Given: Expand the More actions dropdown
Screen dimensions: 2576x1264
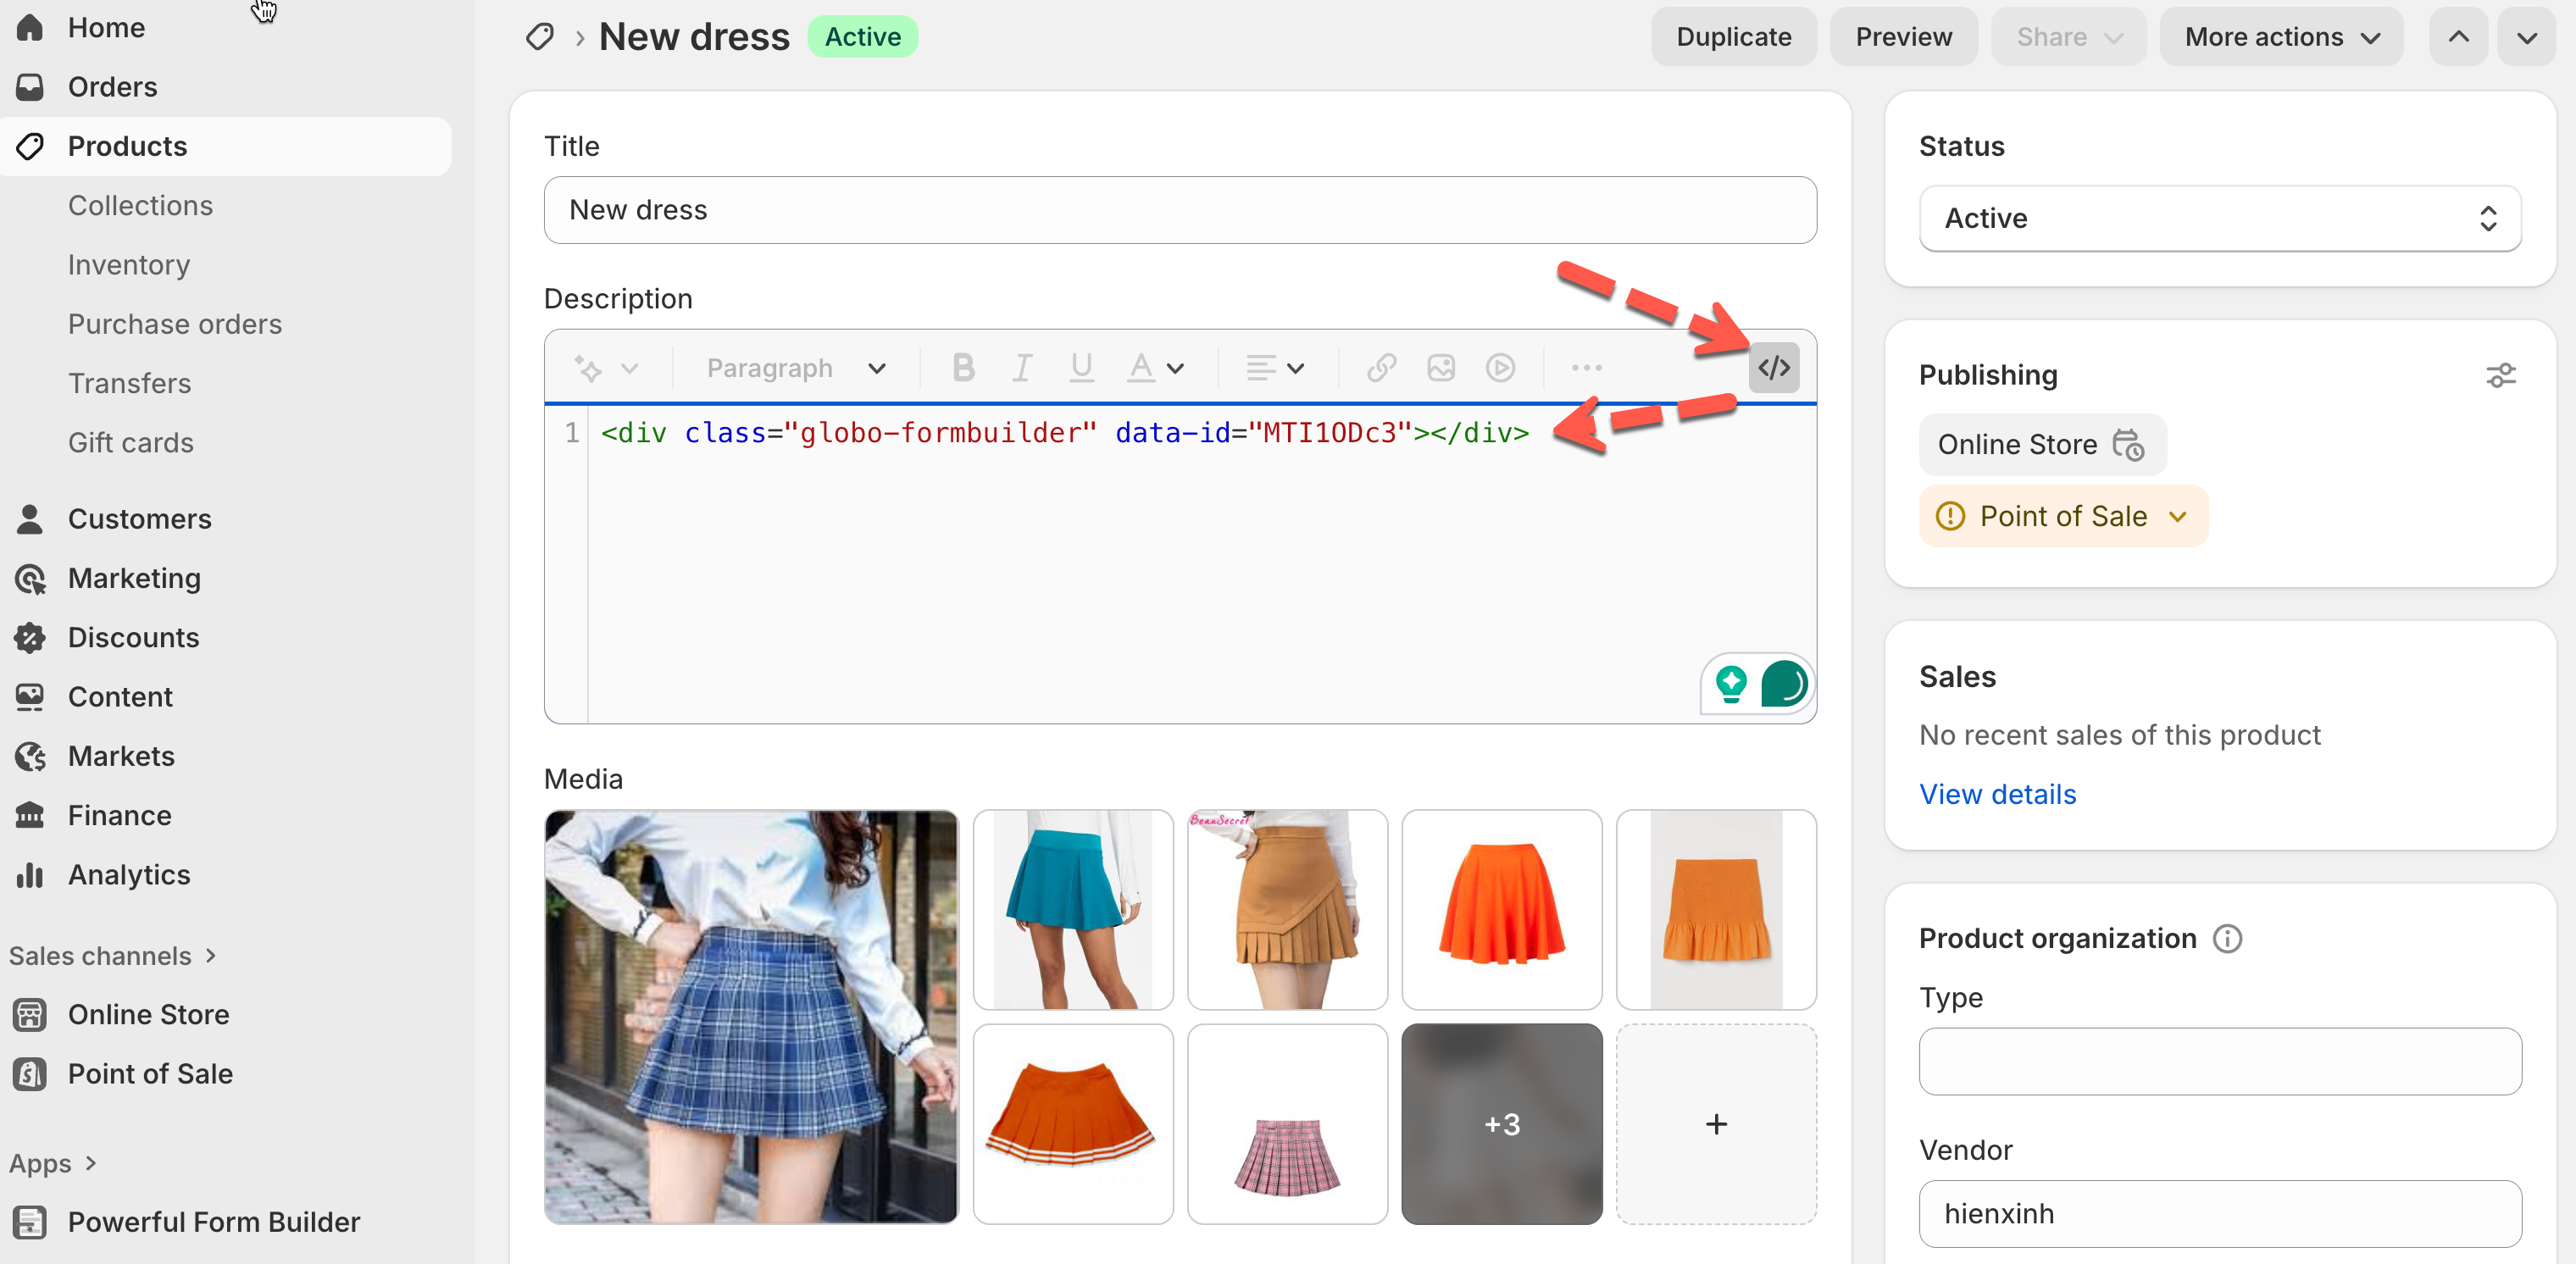Looking at the screenshot, I should pos(2280,37).
